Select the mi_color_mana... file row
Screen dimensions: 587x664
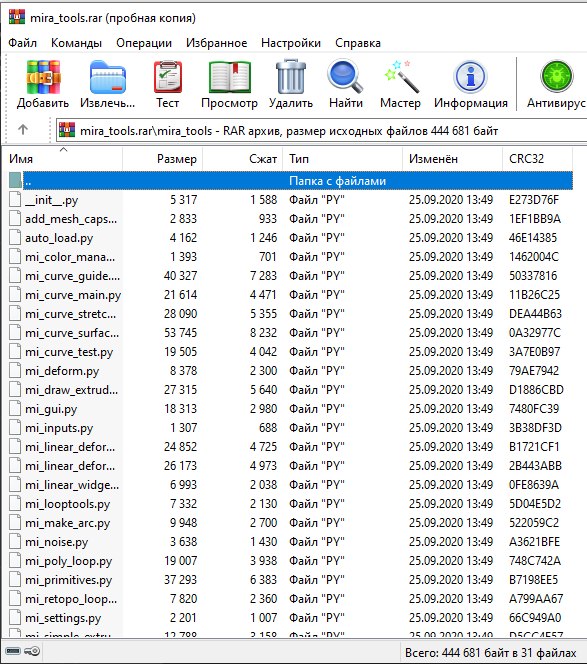pos(291,257)
